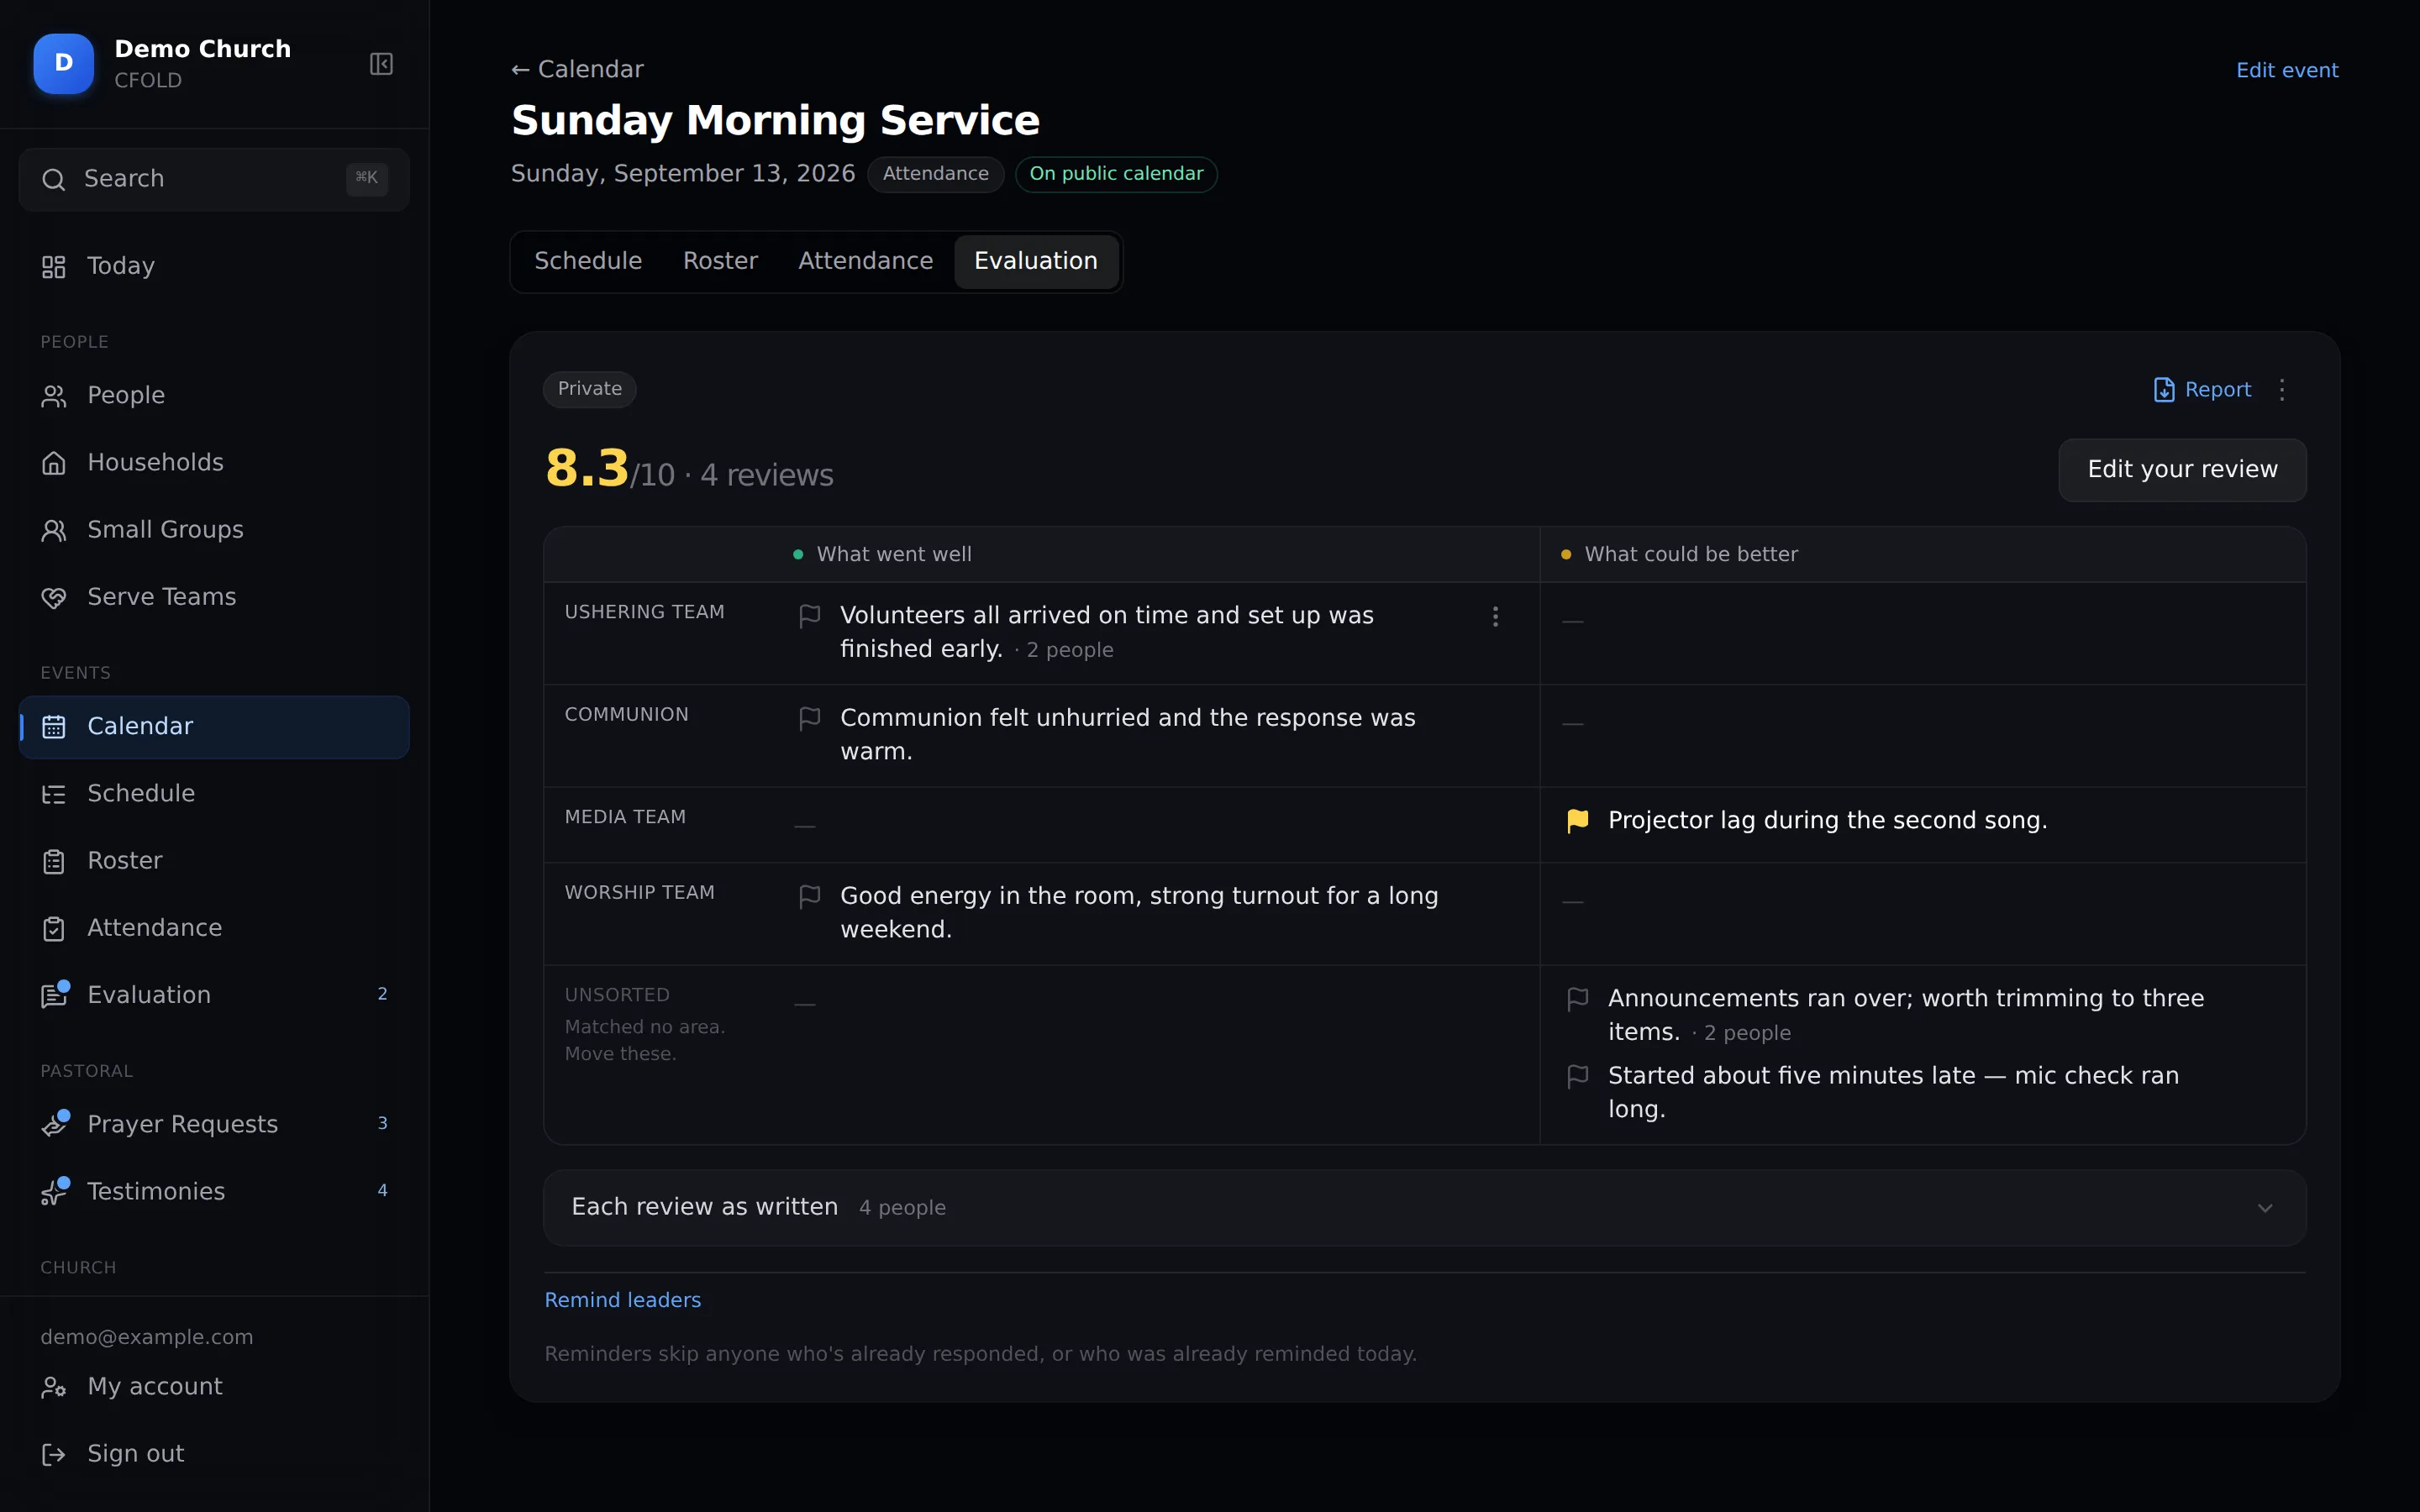The height and width of the screenshot is (1512, 2420).
Task: Download Report document icon
Action: tap(2163, 390)
